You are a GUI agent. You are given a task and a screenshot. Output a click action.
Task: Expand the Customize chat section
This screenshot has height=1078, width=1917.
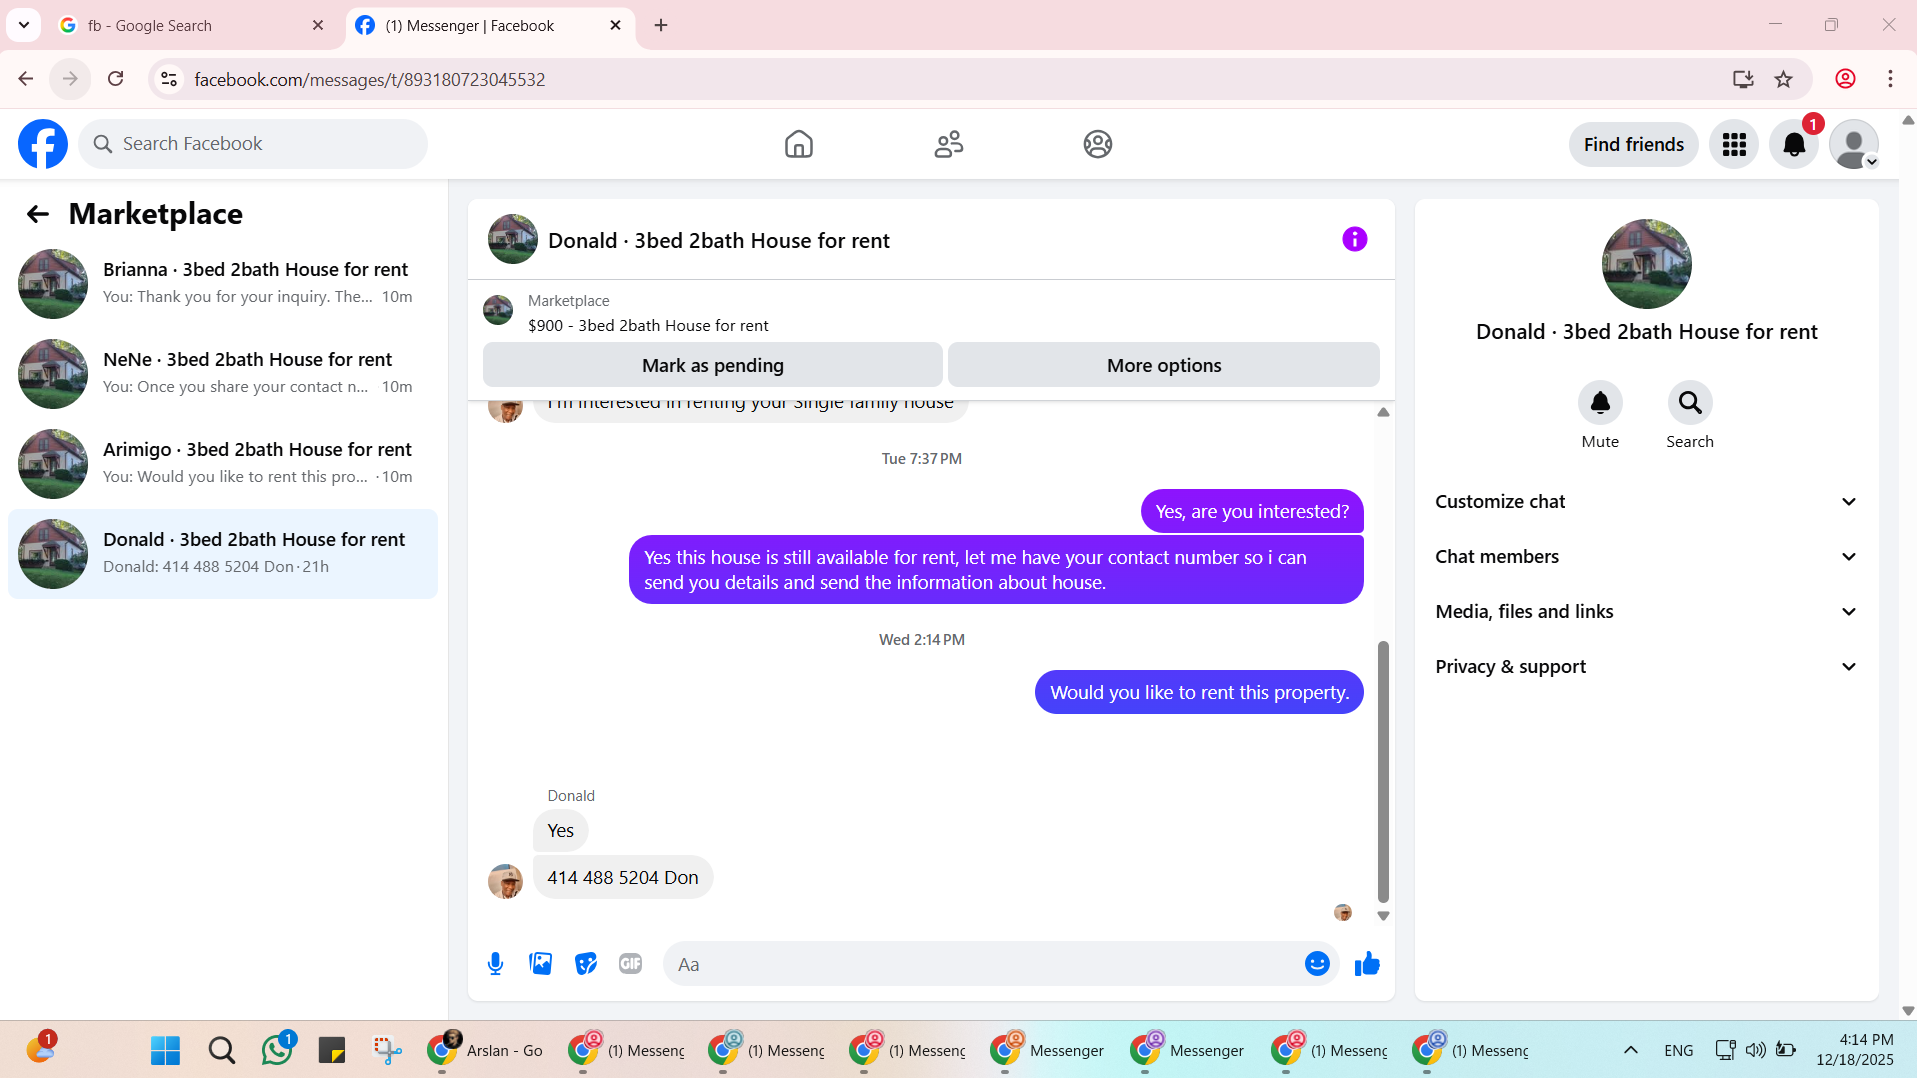coord(1646,502)
